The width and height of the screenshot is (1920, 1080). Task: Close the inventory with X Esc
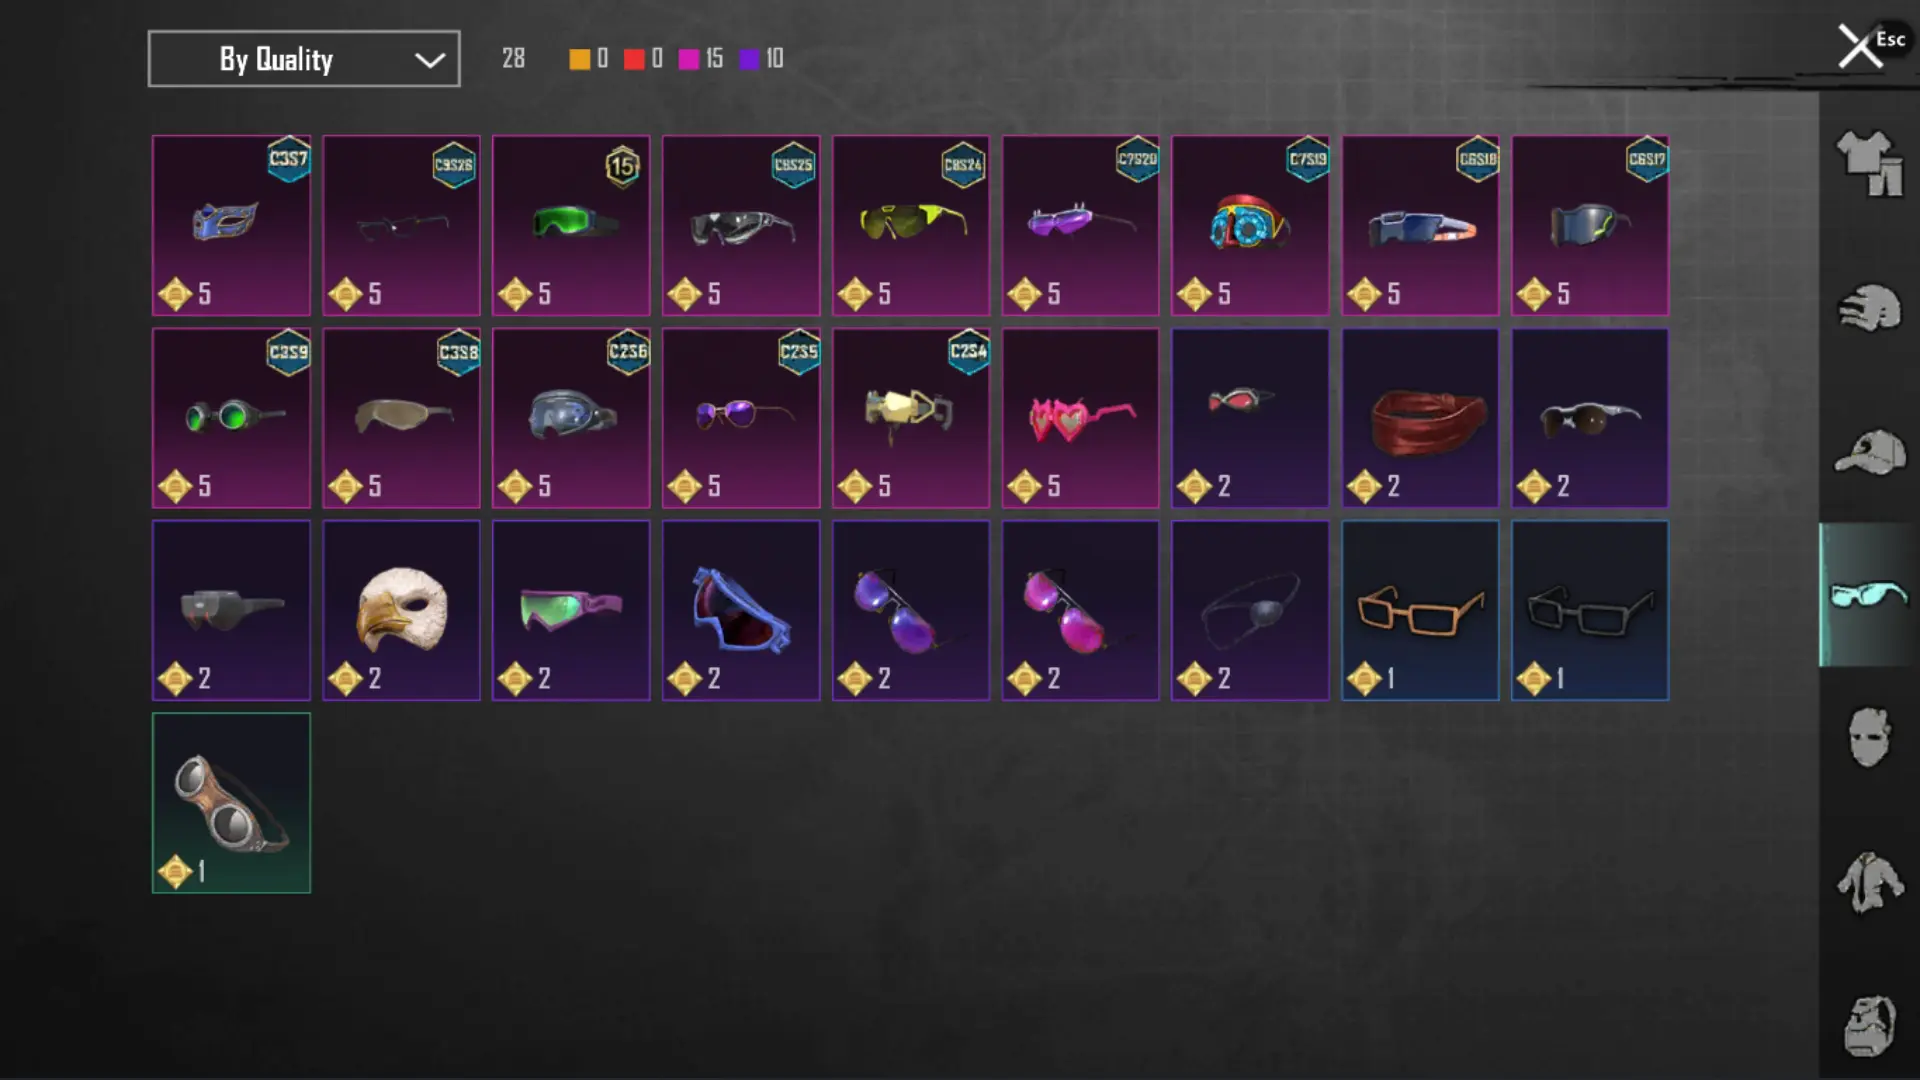pyautogui.click(x=1869, y=46)
